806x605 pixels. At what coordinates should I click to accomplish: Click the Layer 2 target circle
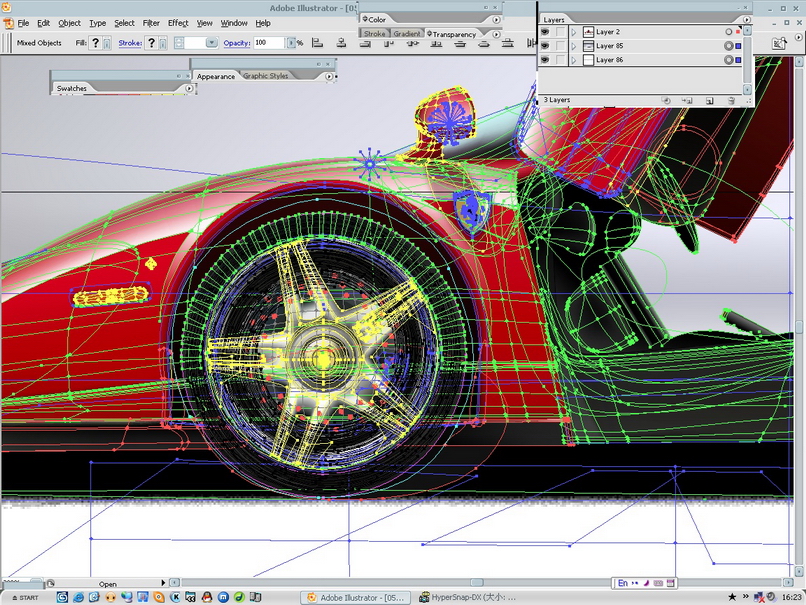click(728, 32)
